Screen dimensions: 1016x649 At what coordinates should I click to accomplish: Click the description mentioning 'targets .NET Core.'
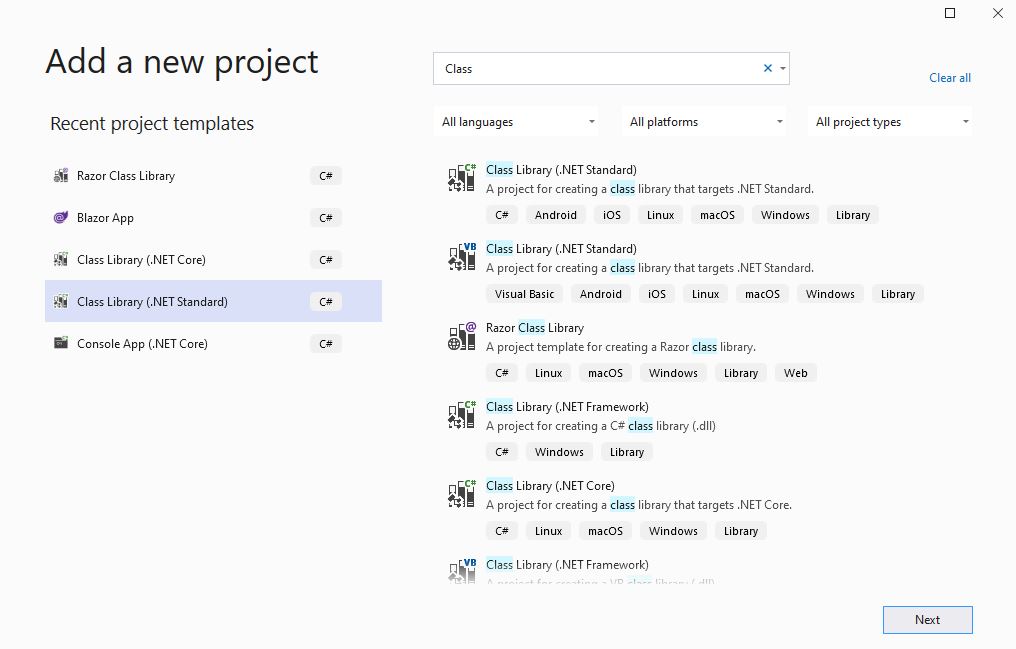pyautogui.click(x=639, y=505)
